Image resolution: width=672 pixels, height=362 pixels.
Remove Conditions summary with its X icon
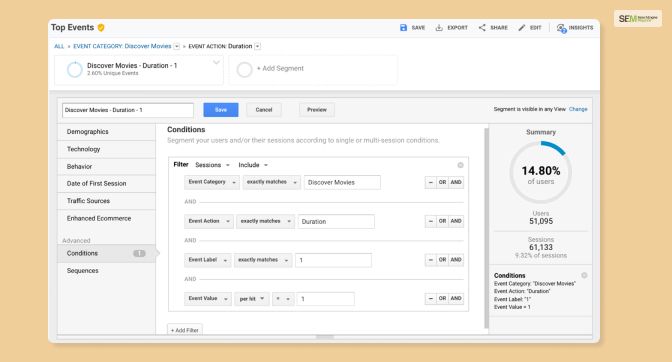click(x=584, y=275)
